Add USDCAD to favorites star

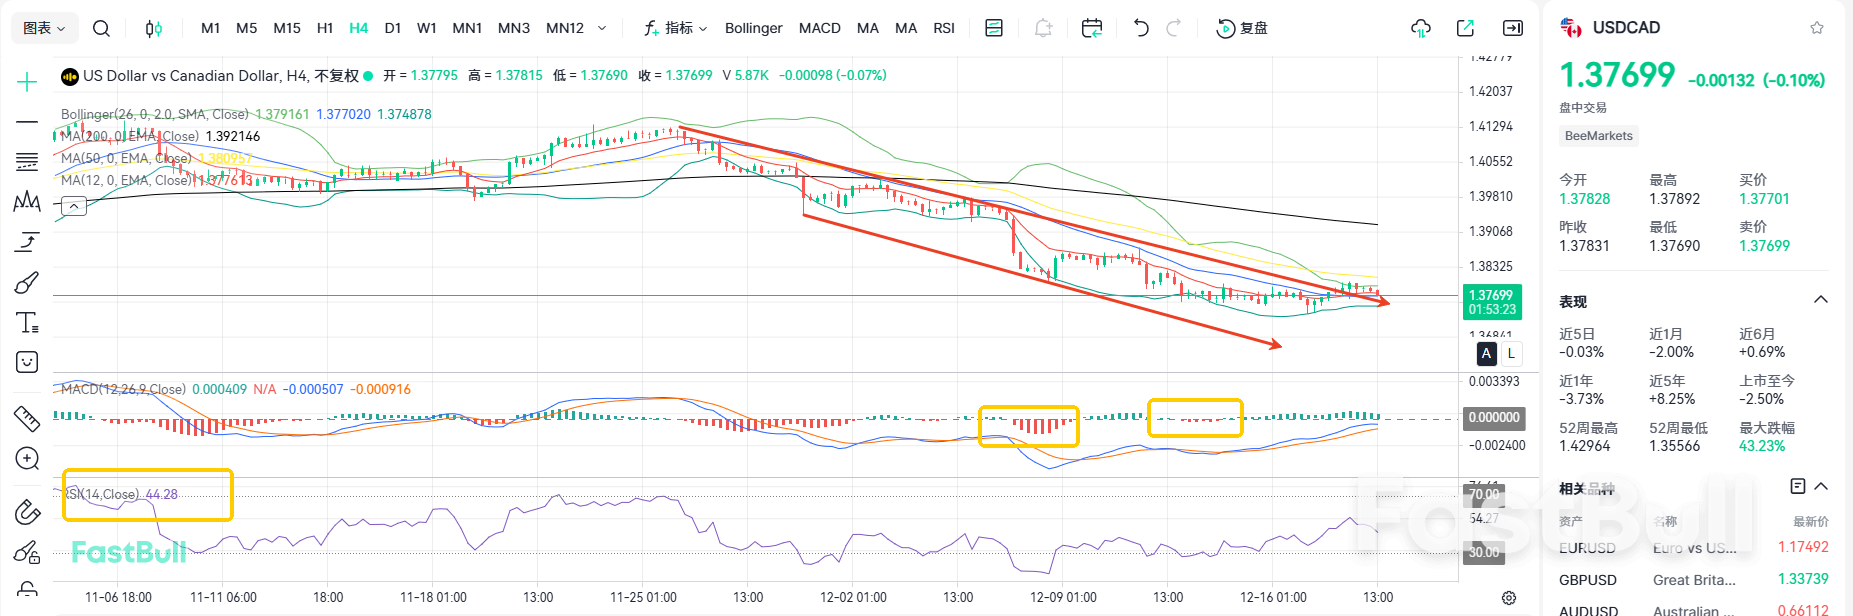[x=1817, y=28]
